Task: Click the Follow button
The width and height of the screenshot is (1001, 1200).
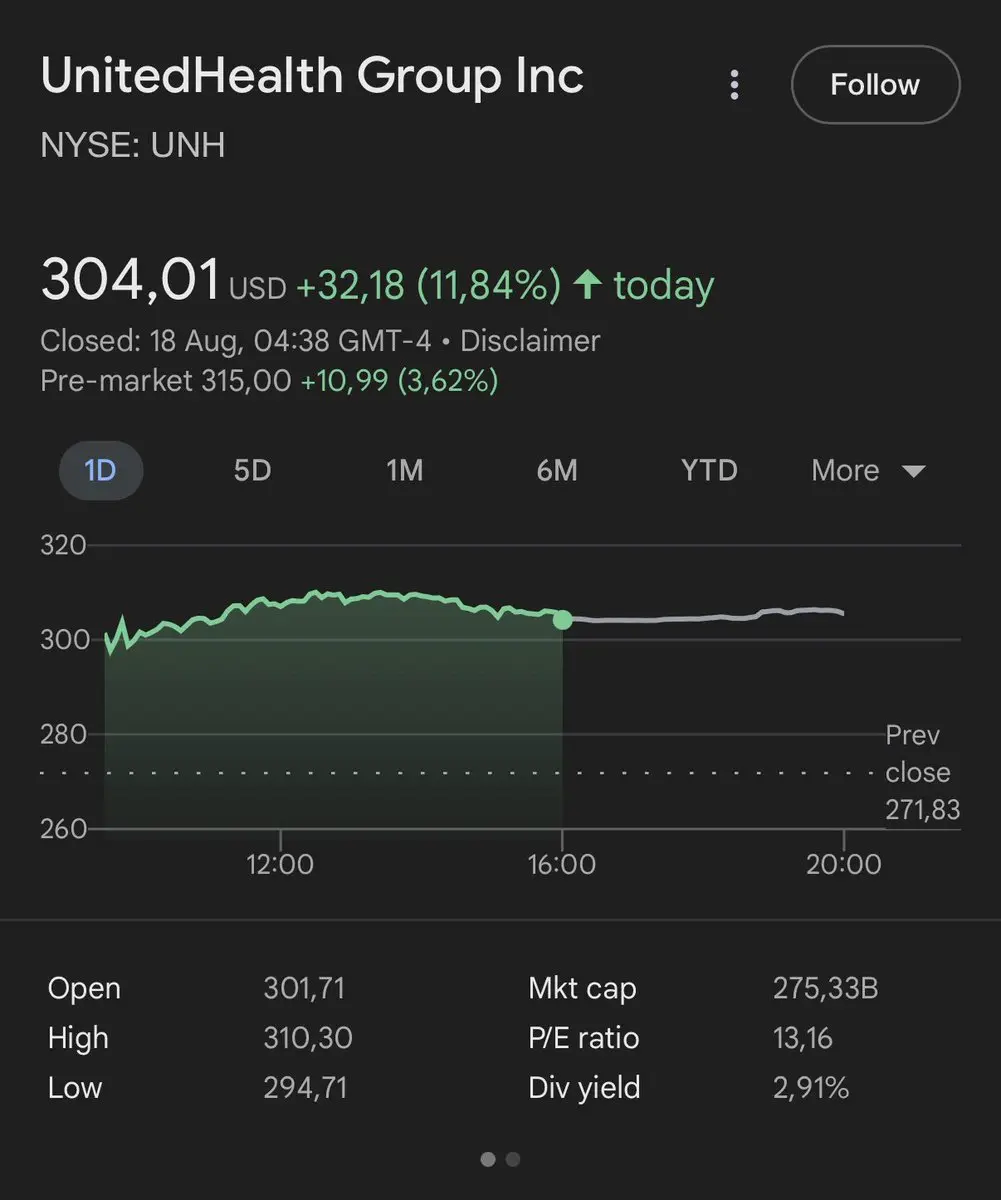Action: coord(875,85)
